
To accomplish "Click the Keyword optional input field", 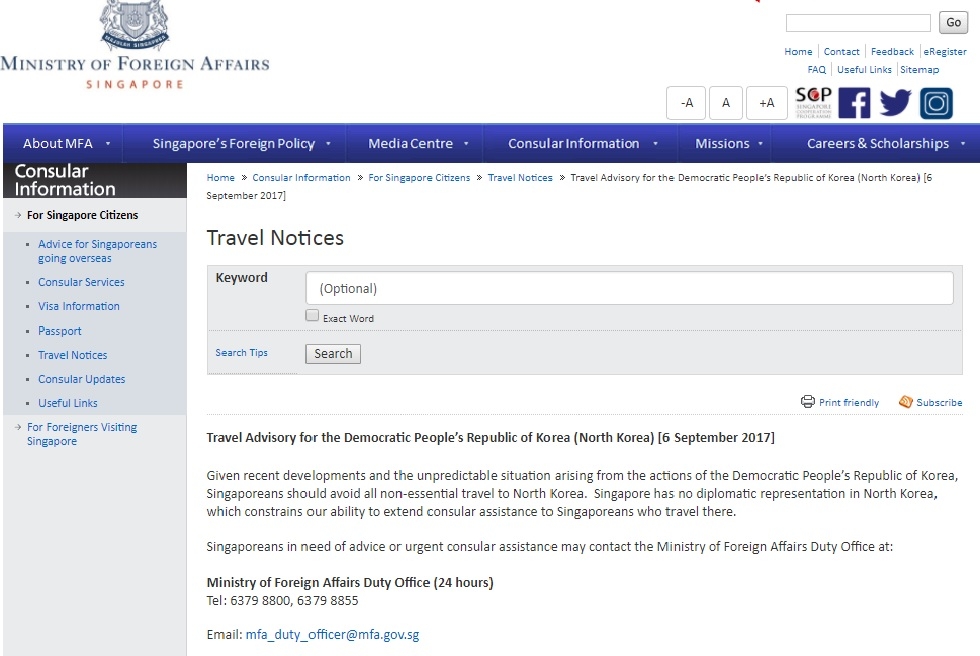I will (x=629, y=288).
